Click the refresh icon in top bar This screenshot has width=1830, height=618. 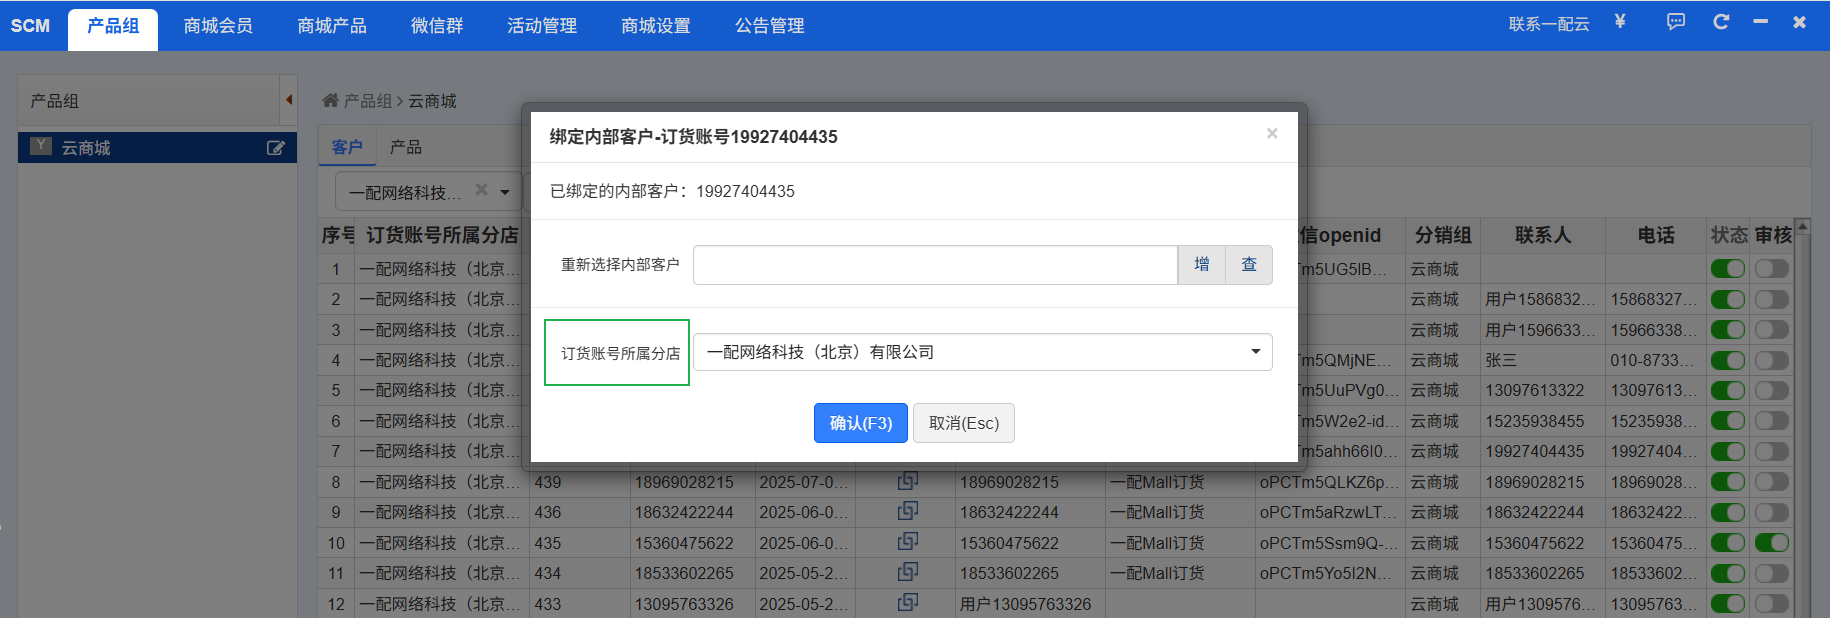[1721, 22]
